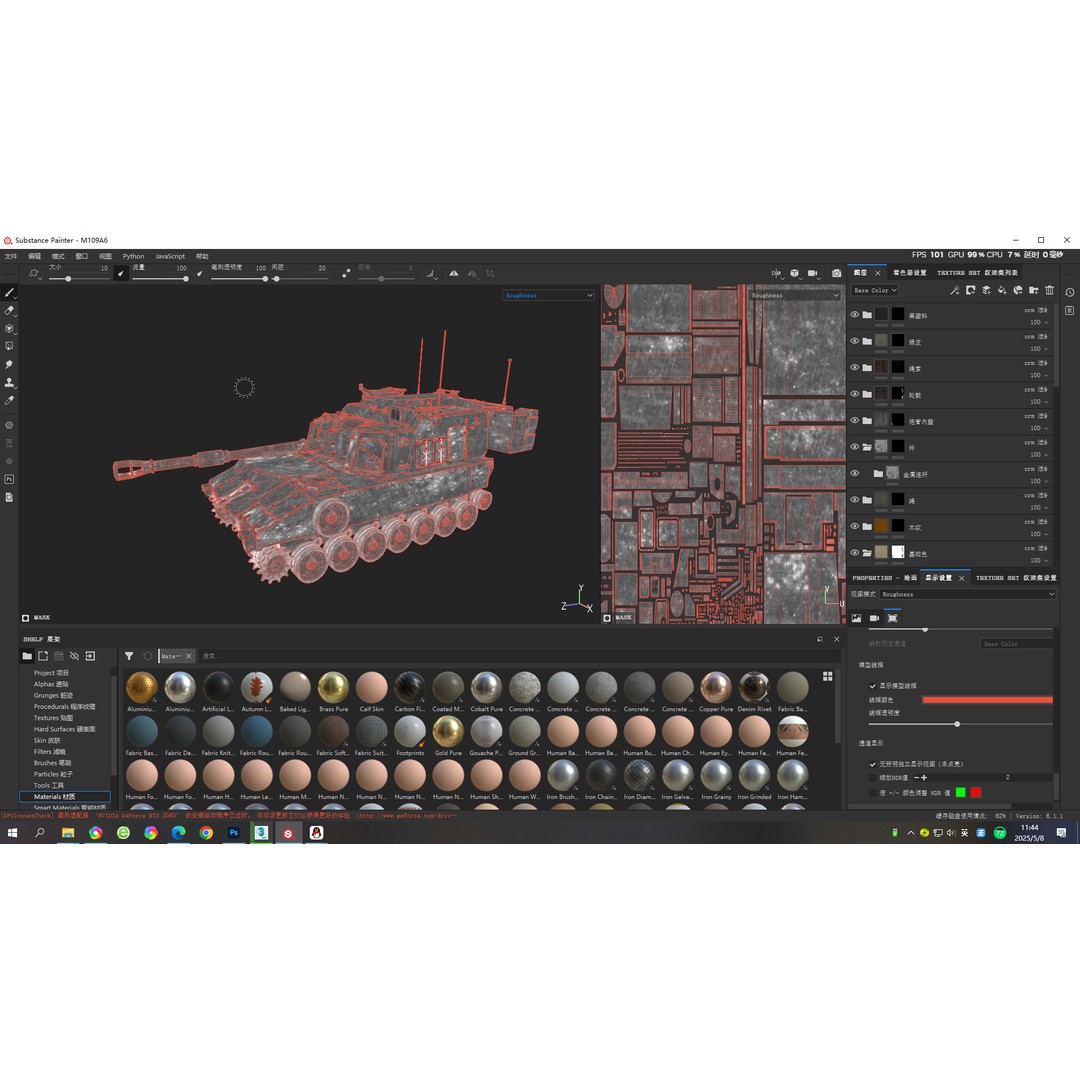Image resolution: width=1080 pixels, height=1080 pixels.
Task: Open the JavaScript menu
Action: click(169, 256)
